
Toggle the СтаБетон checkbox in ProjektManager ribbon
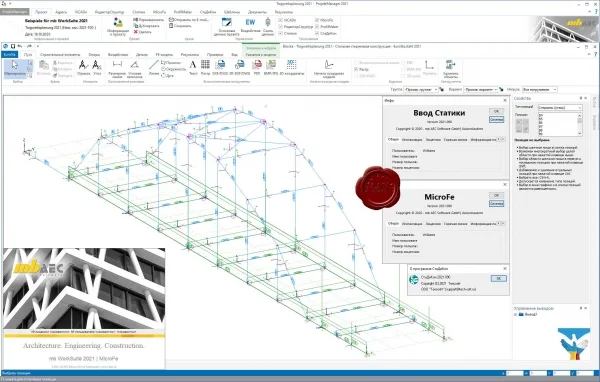point(317,33)
